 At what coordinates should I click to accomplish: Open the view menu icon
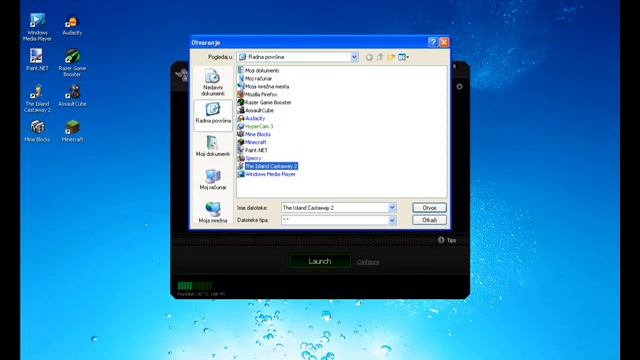tap(403, 57)
